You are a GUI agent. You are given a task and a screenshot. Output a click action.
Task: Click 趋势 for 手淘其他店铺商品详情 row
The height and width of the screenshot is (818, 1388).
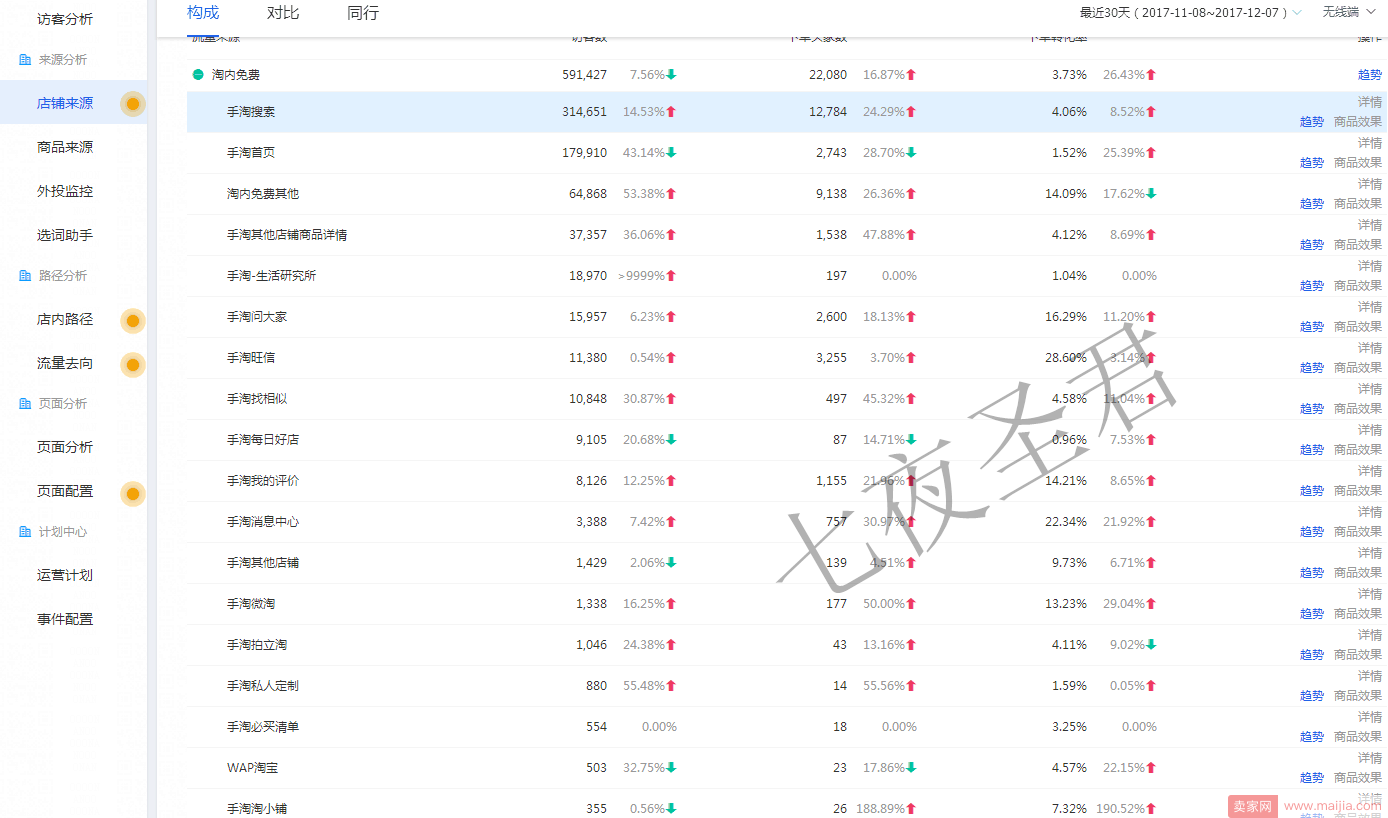(x=1312, y=245)
